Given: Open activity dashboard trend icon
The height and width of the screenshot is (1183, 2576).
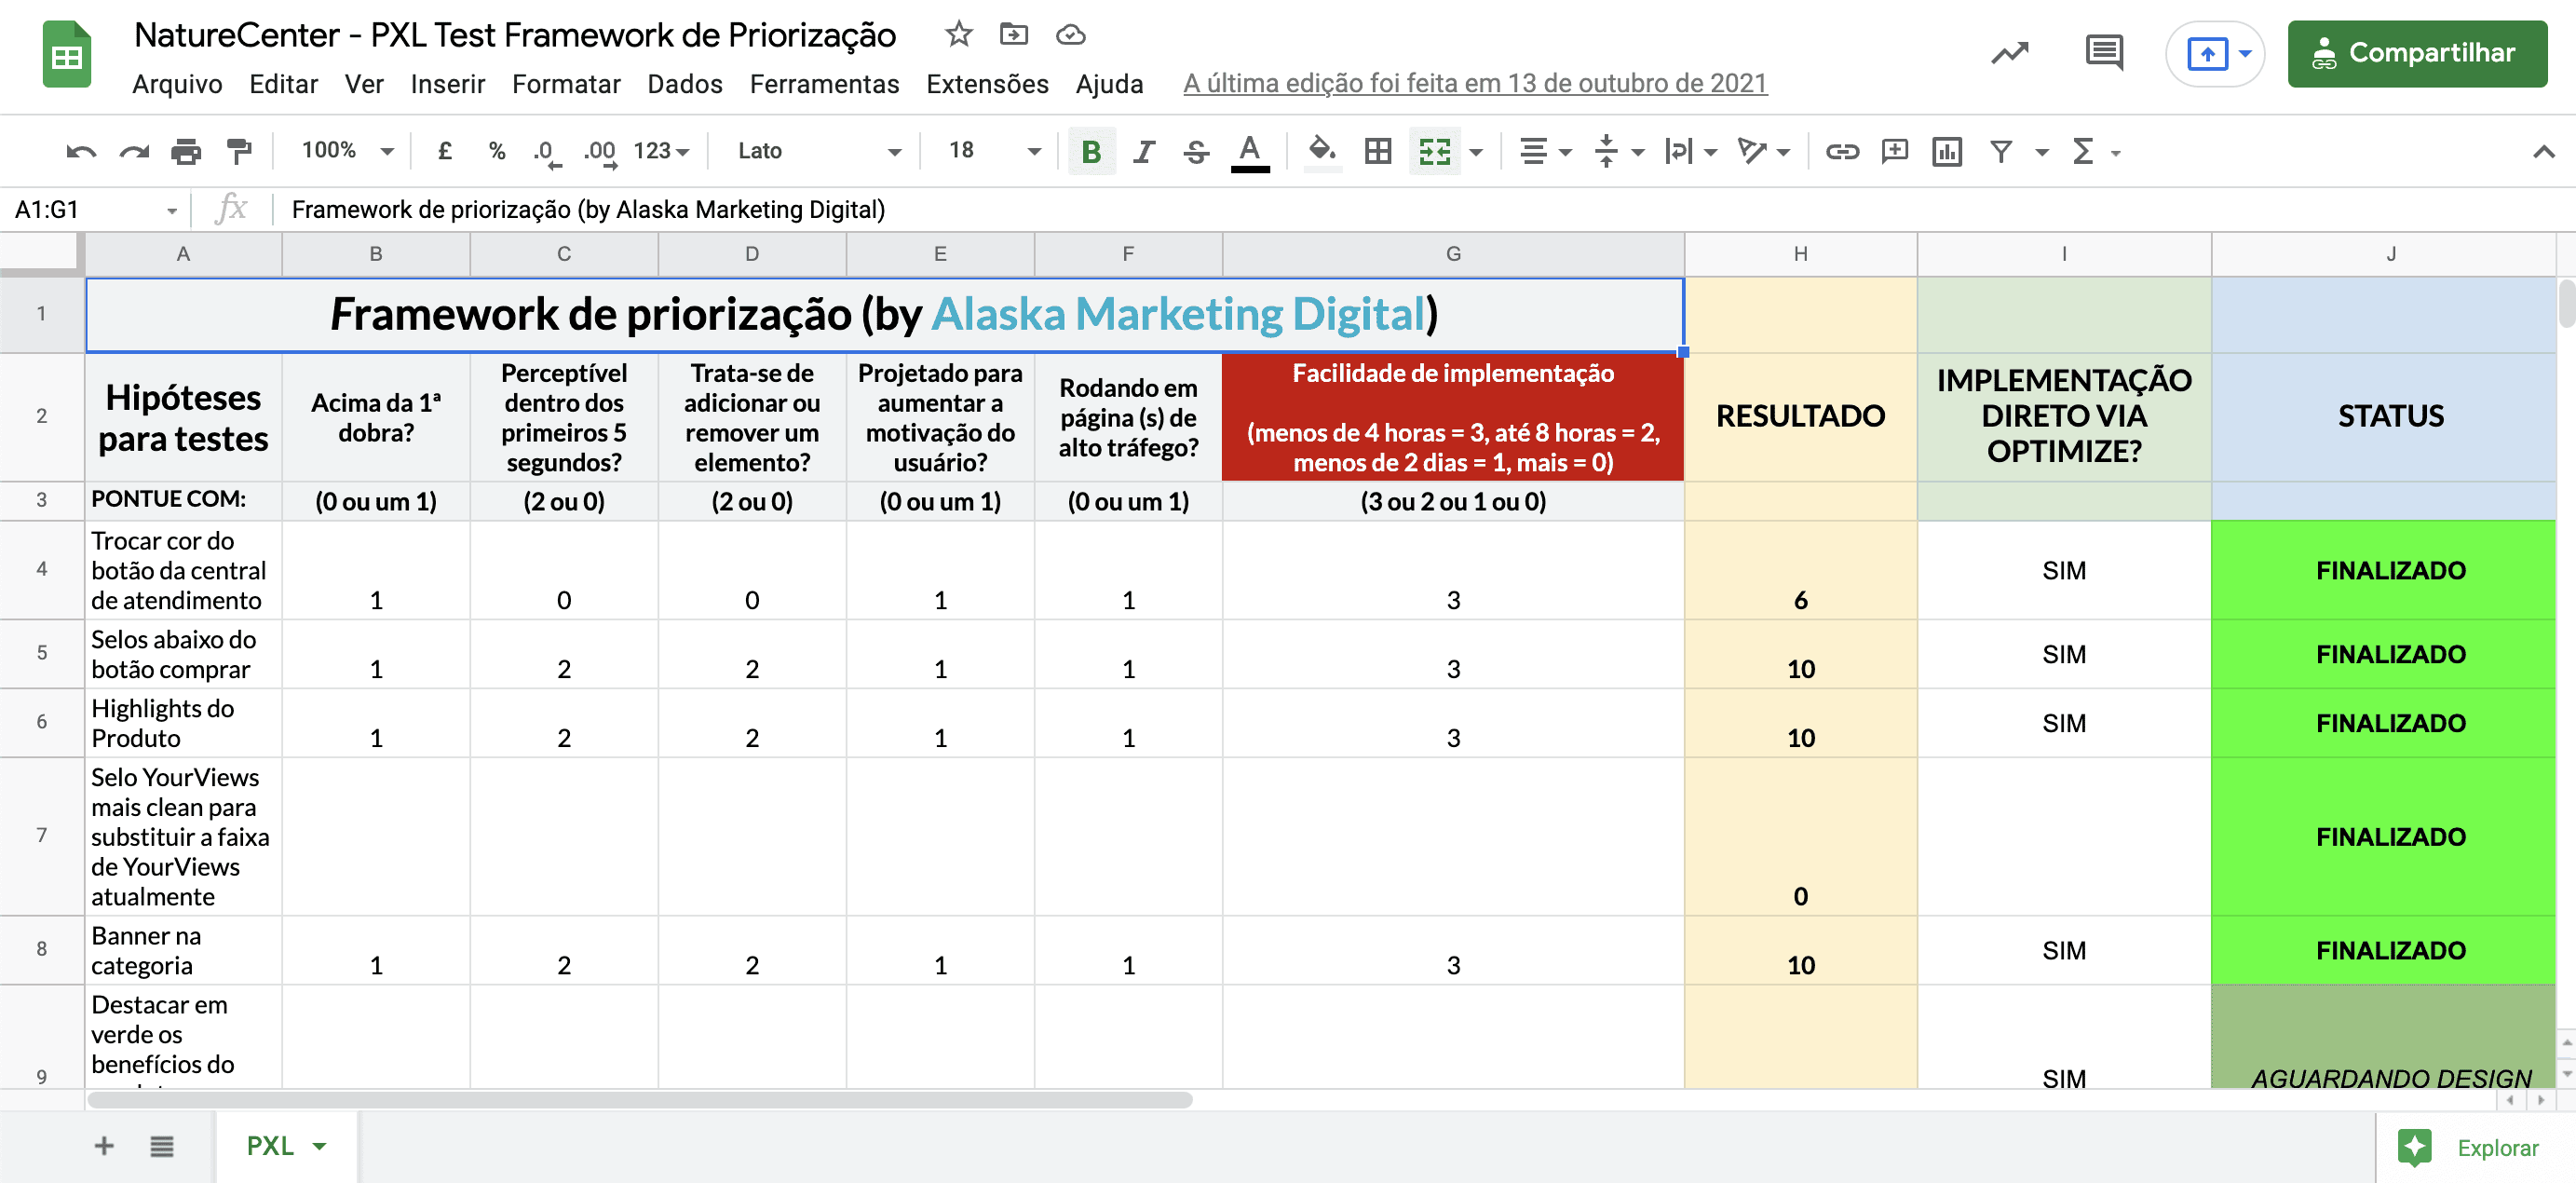Looking at the screenshot, I should [2009, 53].
